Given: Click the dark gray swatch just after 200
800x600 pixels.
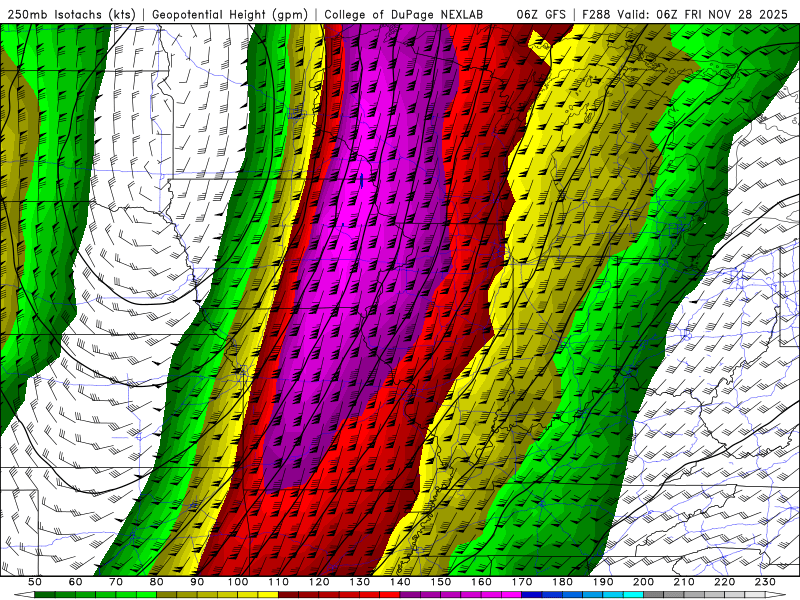Looking at the screenshot, I should [654, 595].
